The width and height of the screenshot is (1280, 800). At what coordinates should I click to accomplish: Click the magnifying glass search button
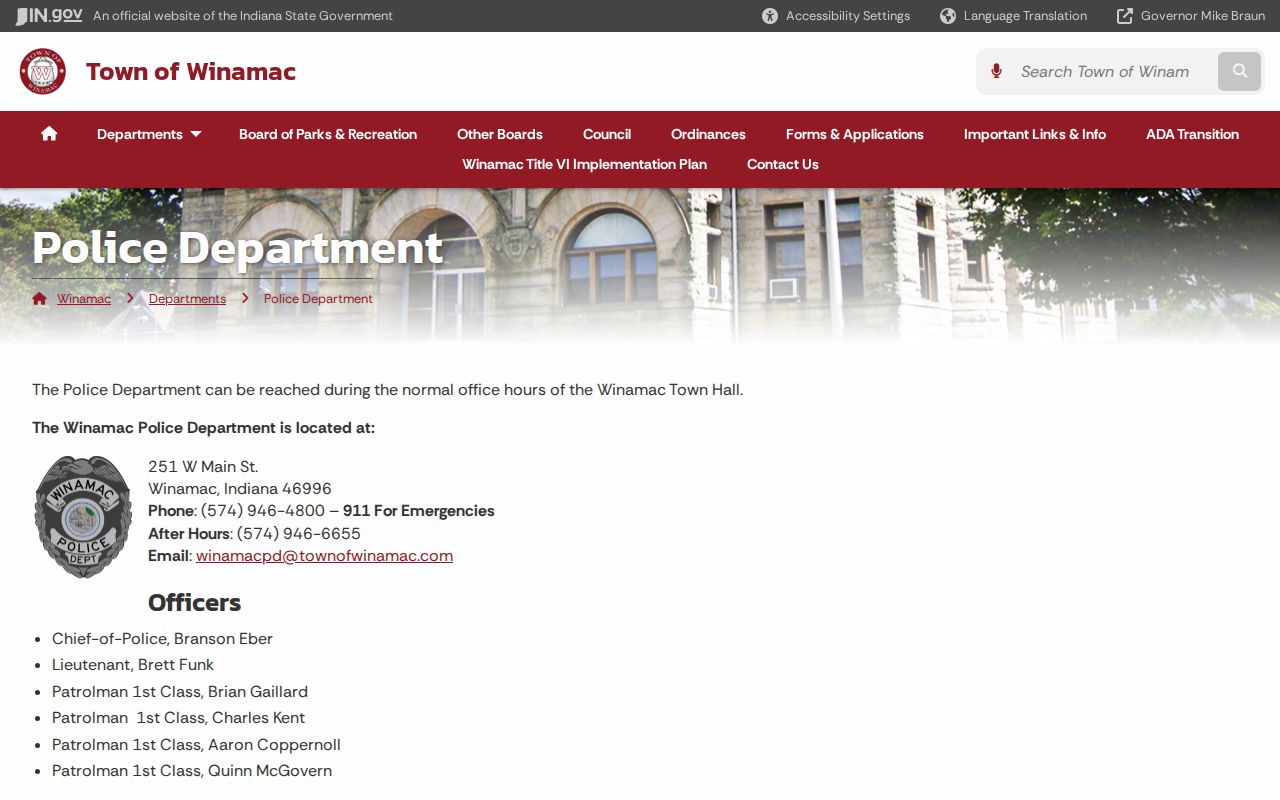coord(1240,71)
